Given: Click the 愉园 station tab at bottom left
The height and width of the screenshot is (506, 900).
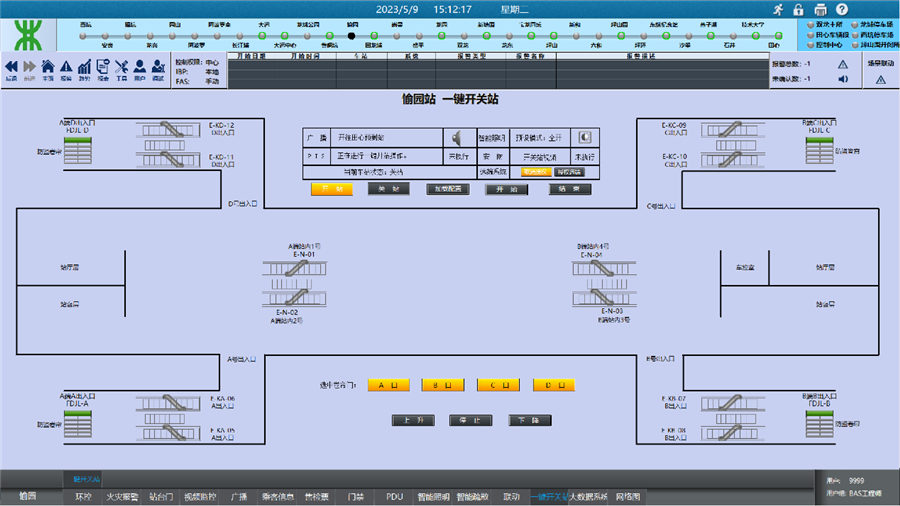Looking at the screenshot, I should 28,496.
